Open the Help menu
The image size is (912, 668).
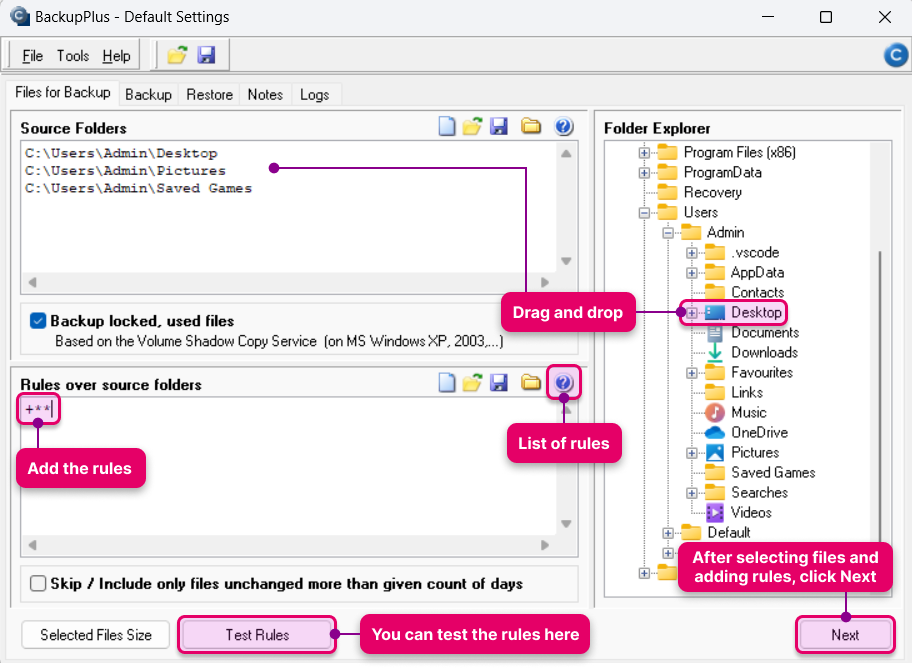[x=116, y=56]
